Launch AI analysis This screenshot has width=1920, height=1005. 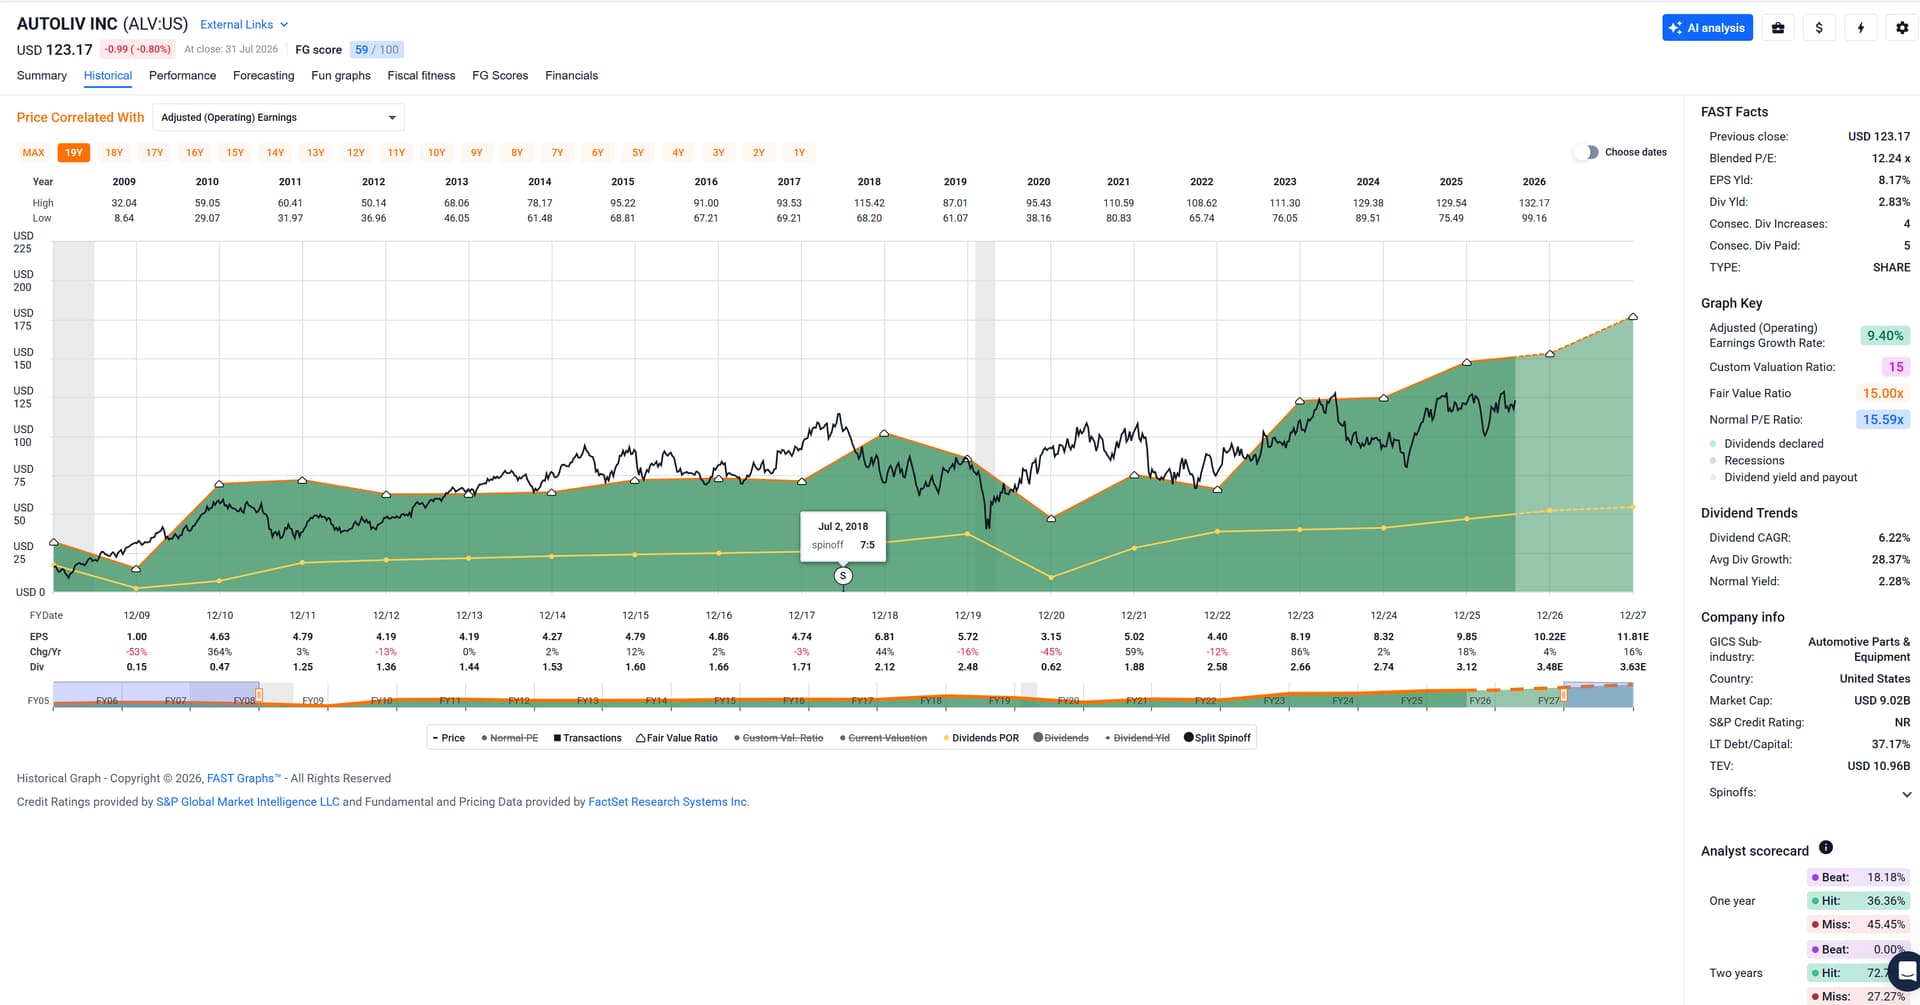[1707, 28]
